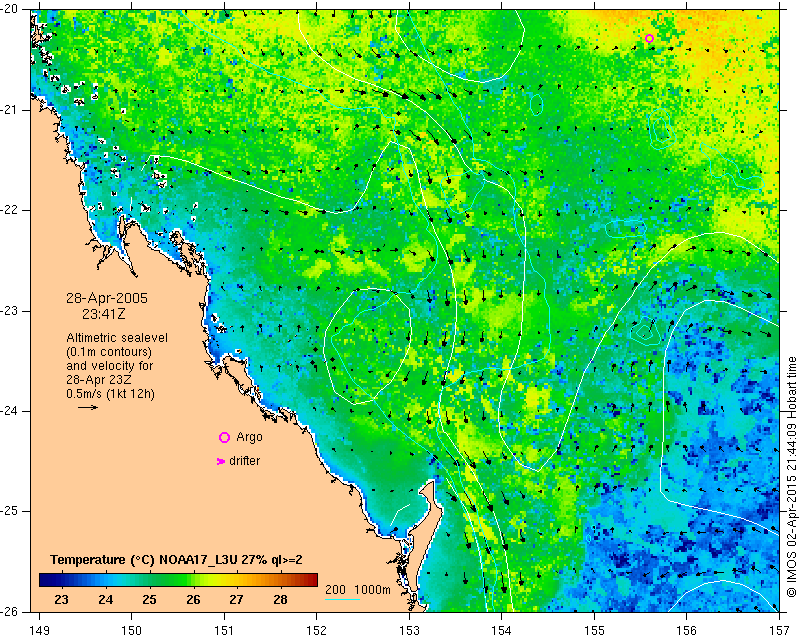Click the longitude axis label 150
The height and width of the screenshot is (640, 800).
point(132,631)
